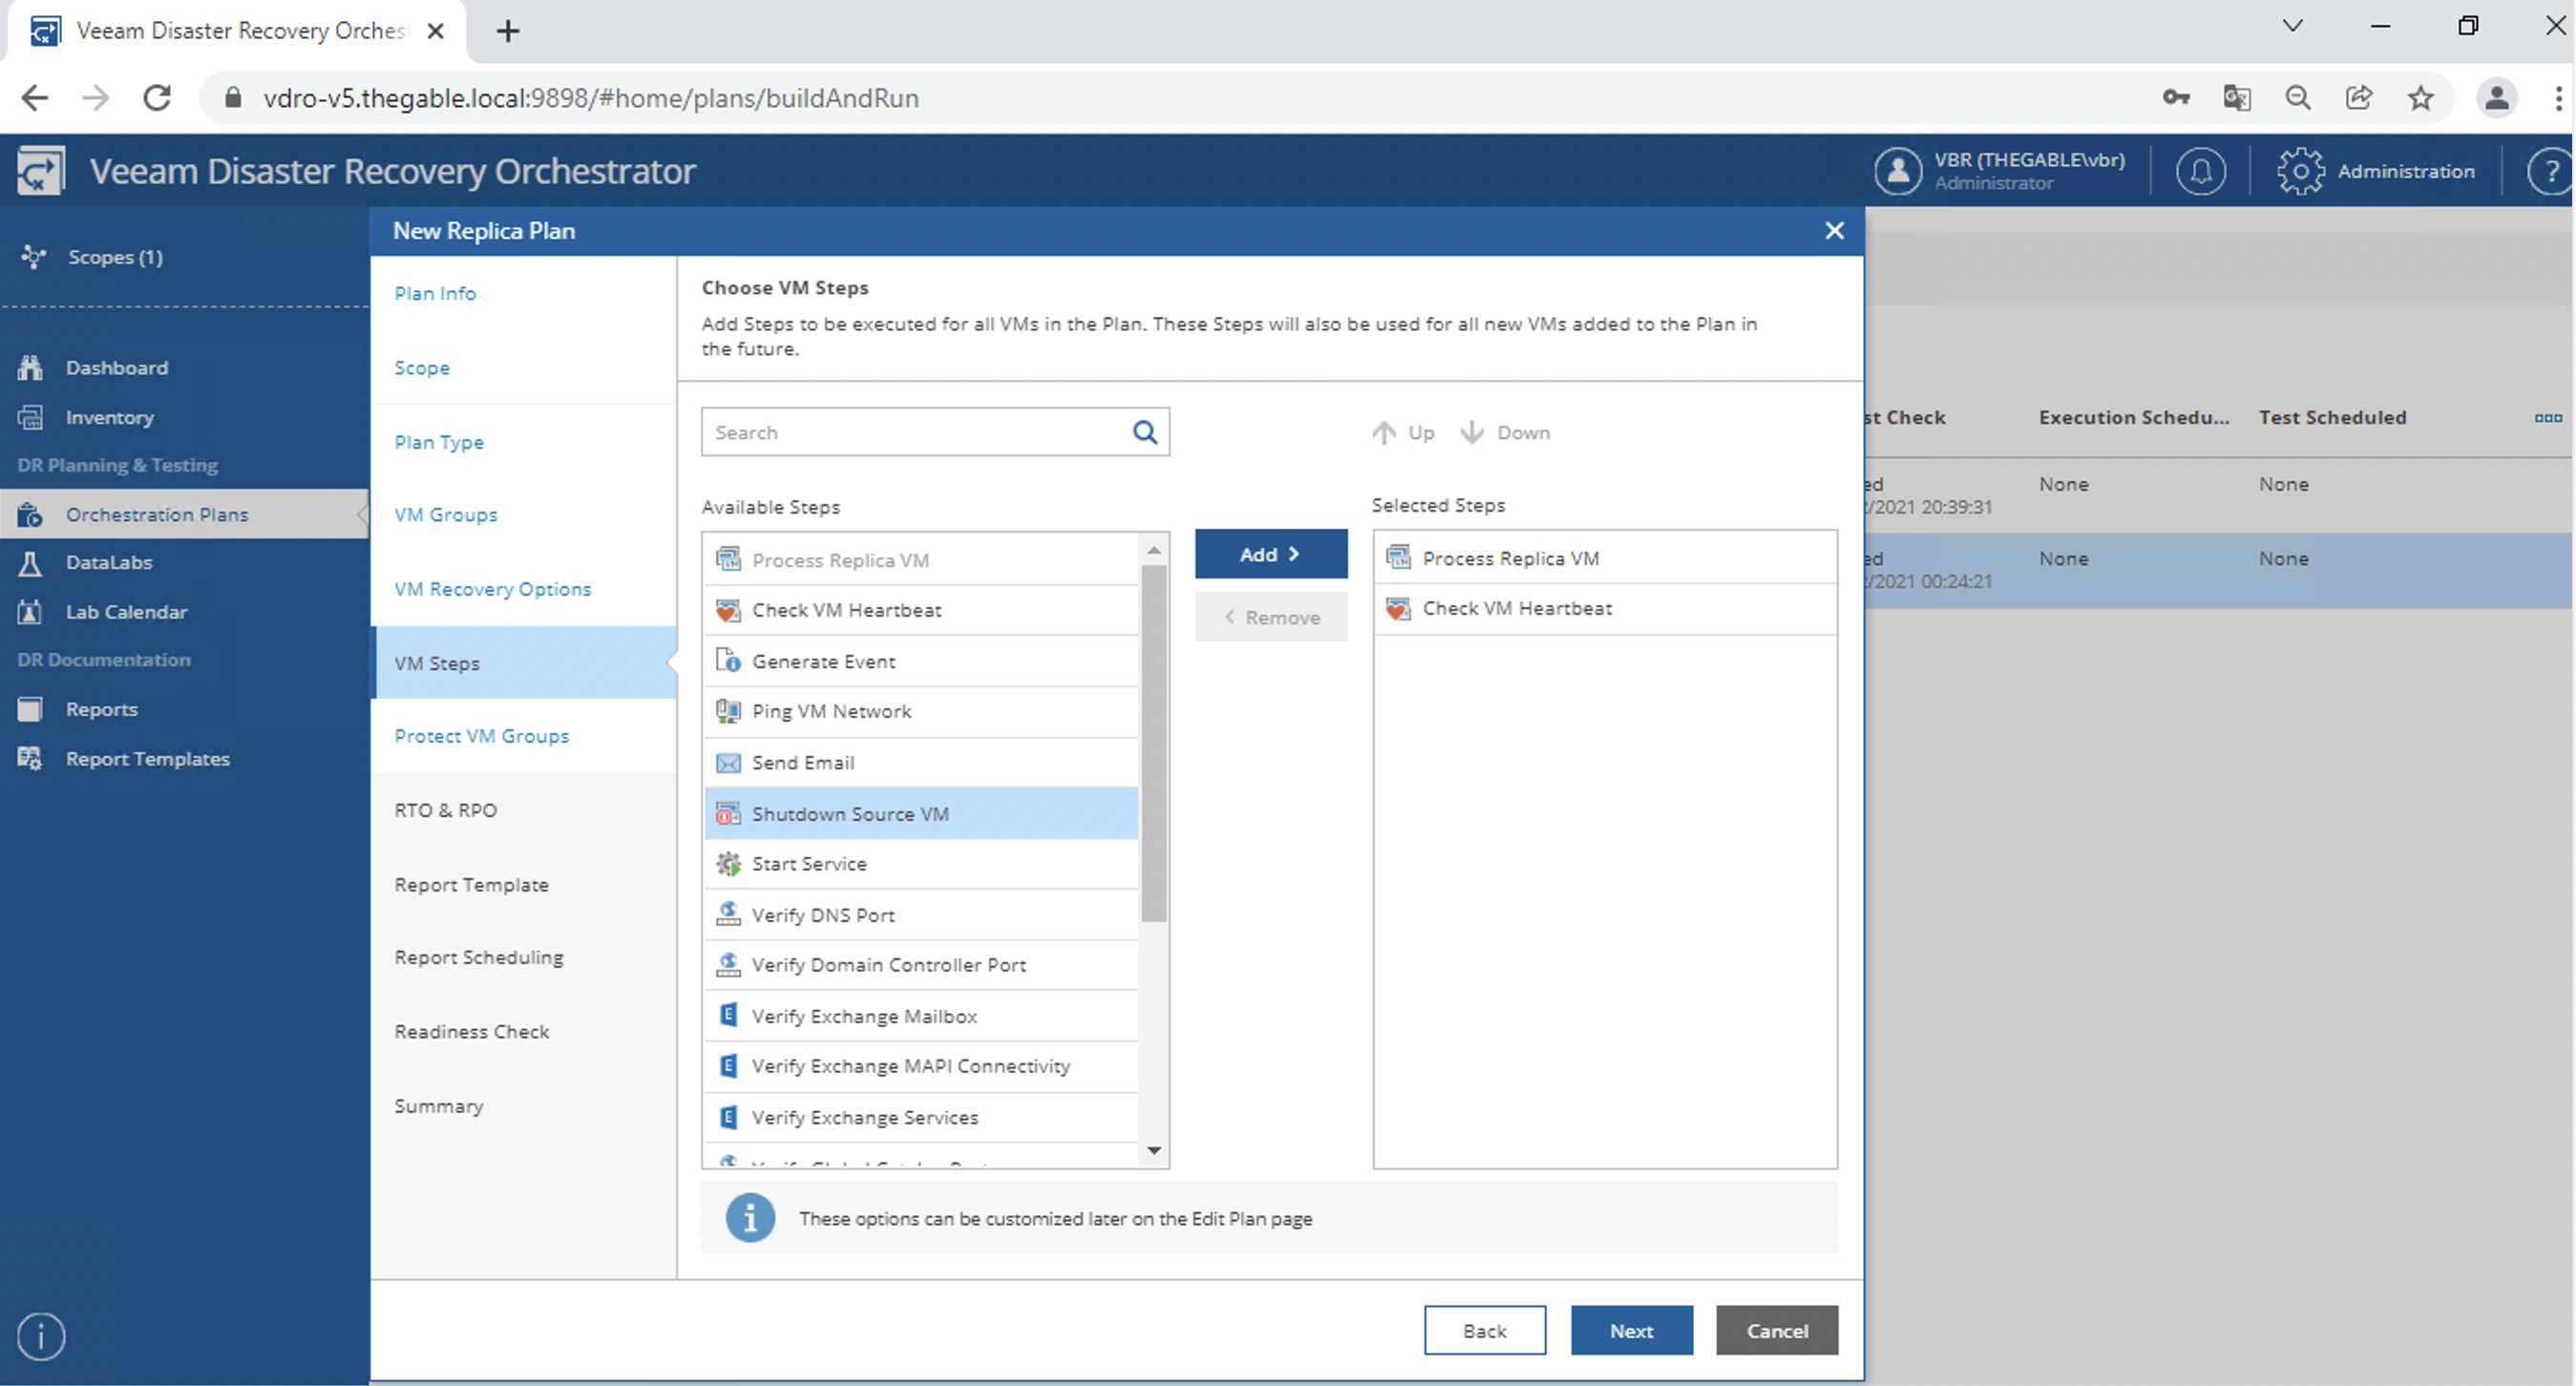The width and height of the screenshot is (2576, 1386).
Task: Click the Next button
Action: 1632,1331
